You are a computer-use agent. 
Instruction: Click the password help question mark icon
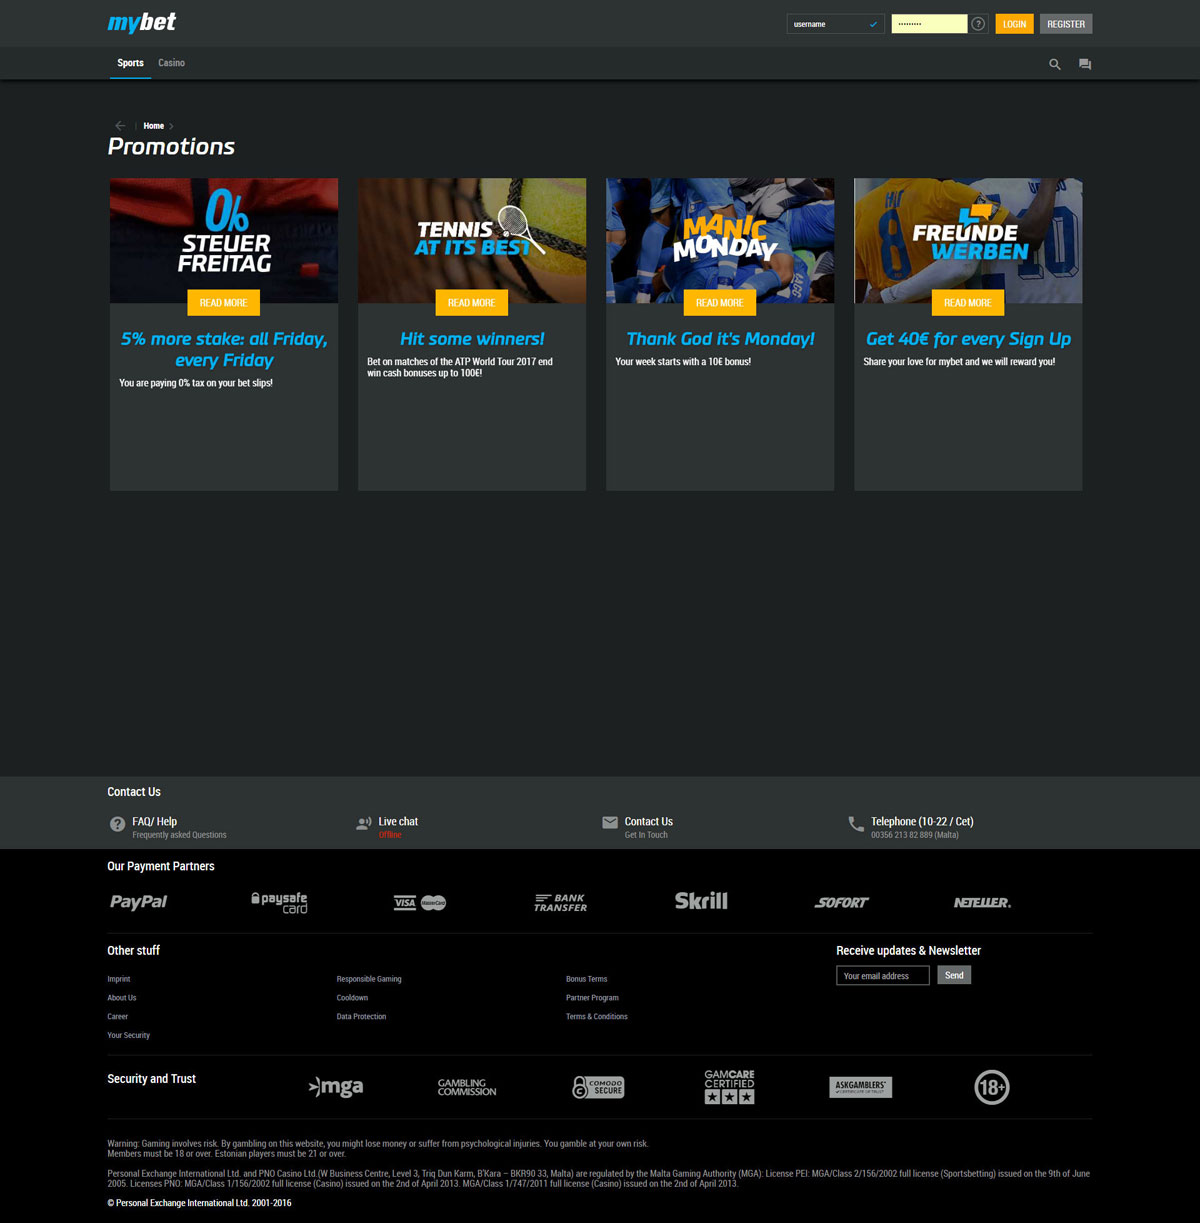(979, 24)
